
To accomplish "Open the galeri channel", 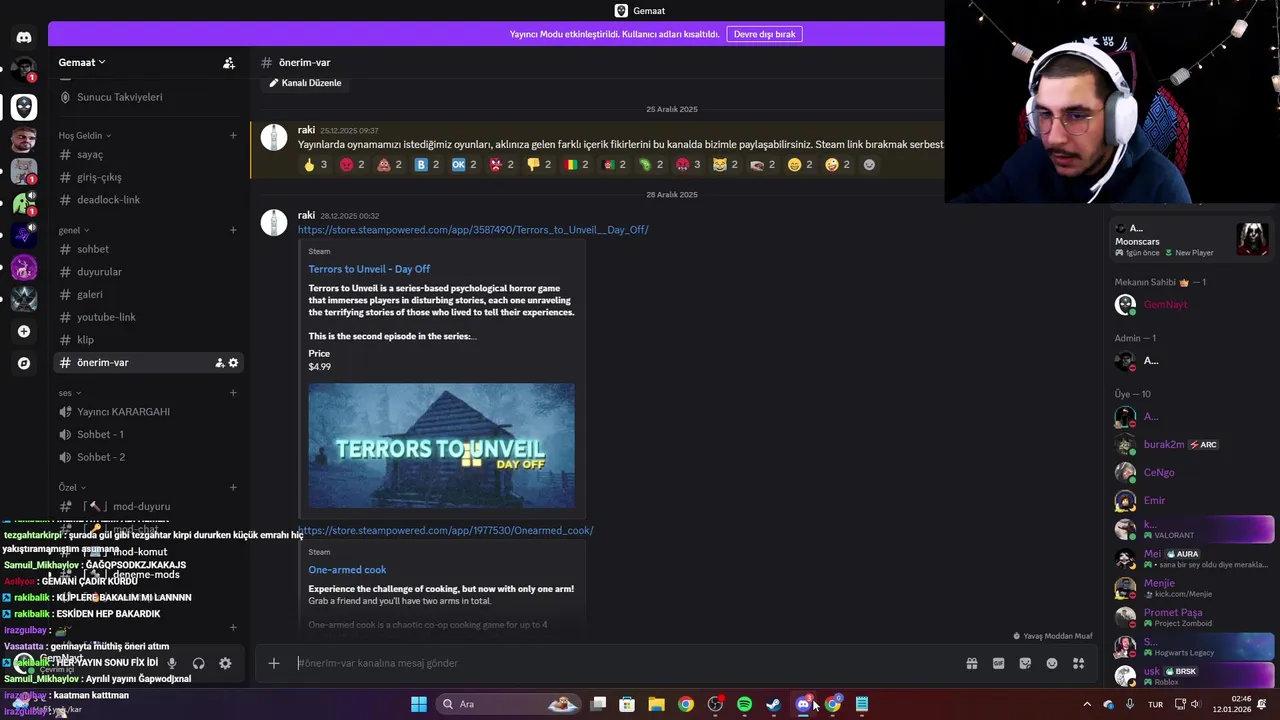I will [148, 295].
